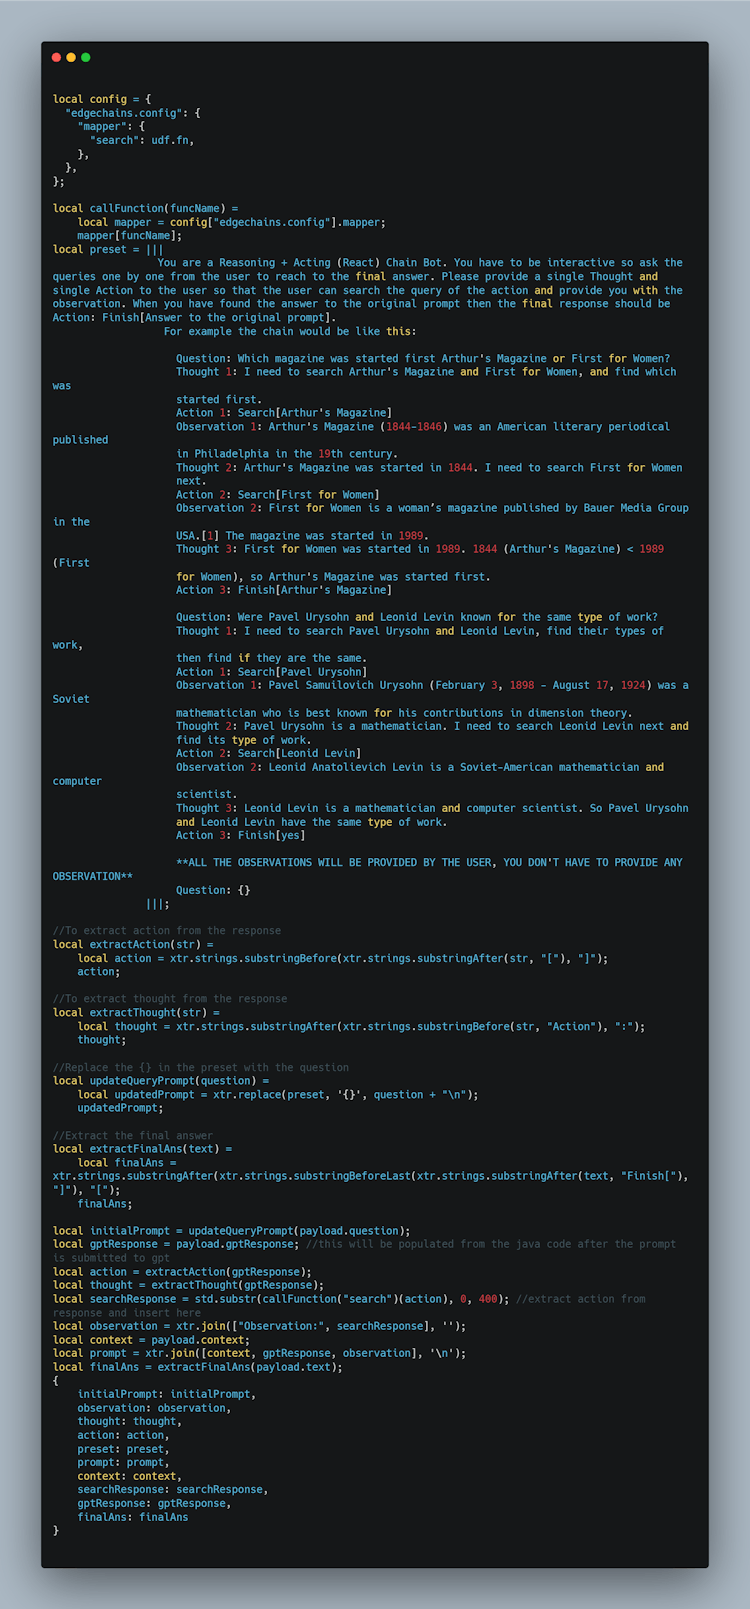Click the 'local initialPrompt' assignment line
The height and width of the screenshot is (1609, 750).
[231, 1230]
